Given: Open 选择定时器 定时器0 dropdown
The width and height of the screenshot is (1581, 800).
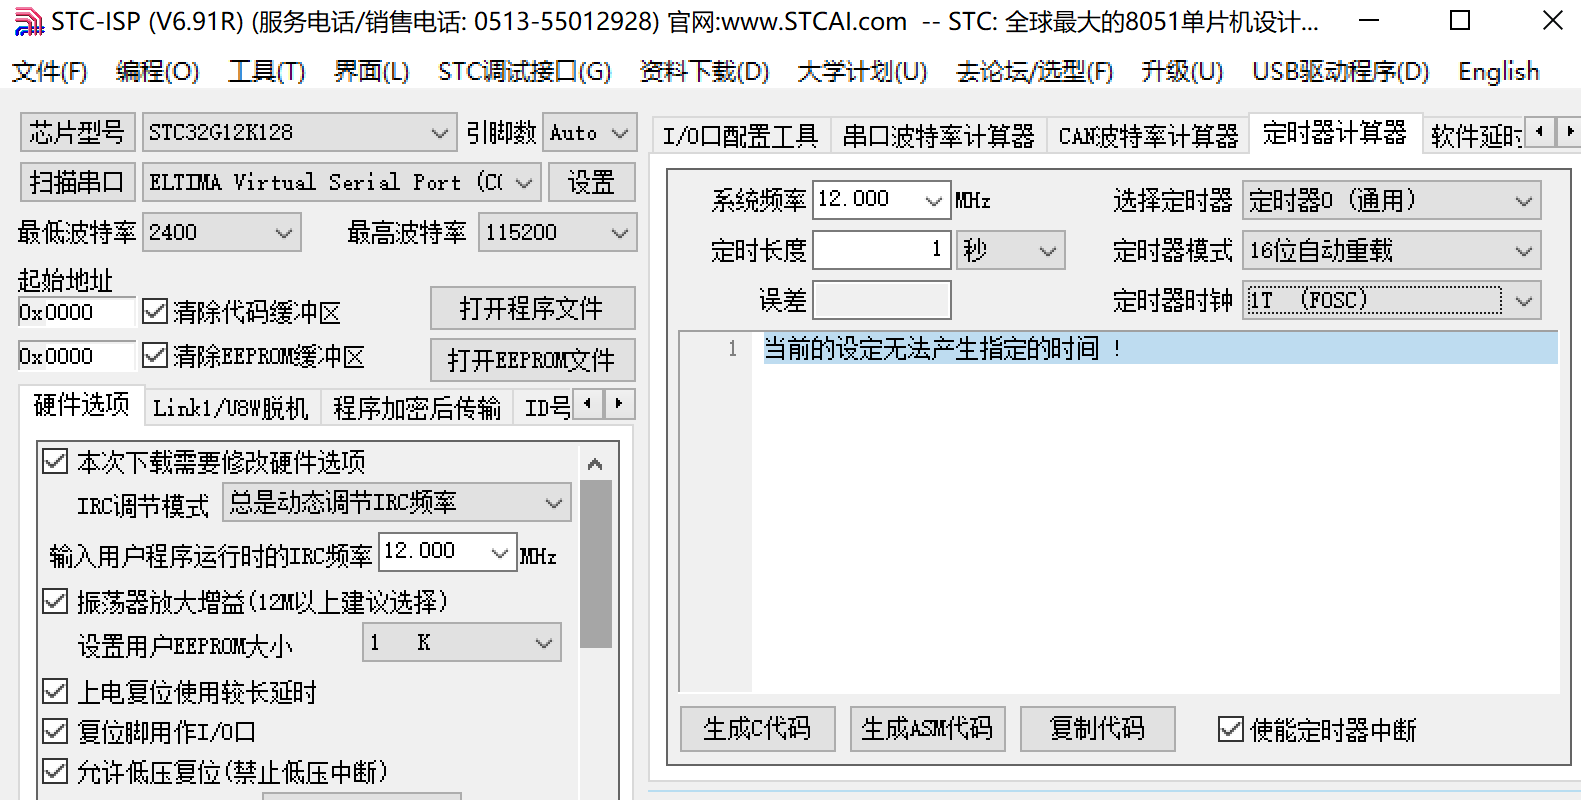Looking at the screenshot, I should pos(1391,200).
